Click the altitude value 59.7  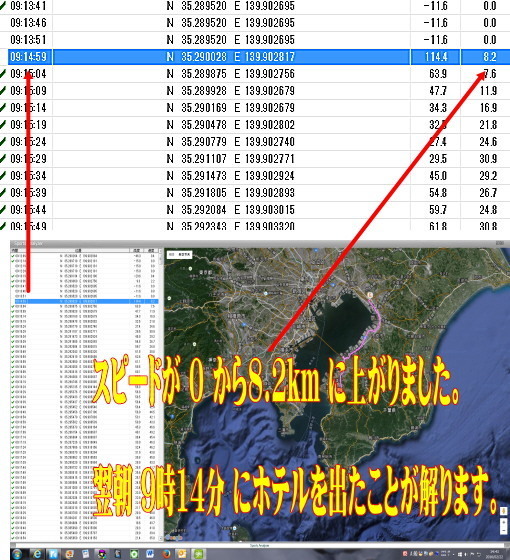[x=438, y=209]
